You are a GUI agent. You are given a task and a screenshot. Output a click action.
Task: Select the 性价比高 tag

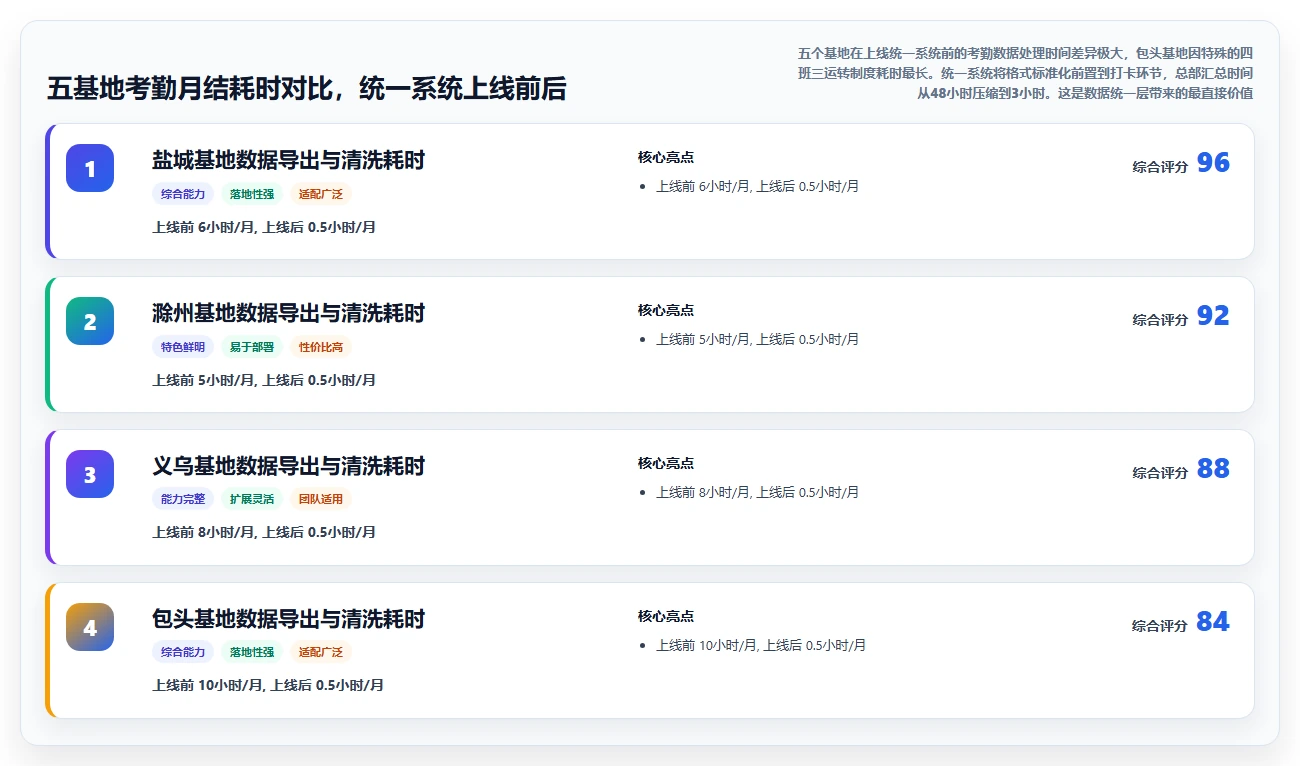click(321, 347)
